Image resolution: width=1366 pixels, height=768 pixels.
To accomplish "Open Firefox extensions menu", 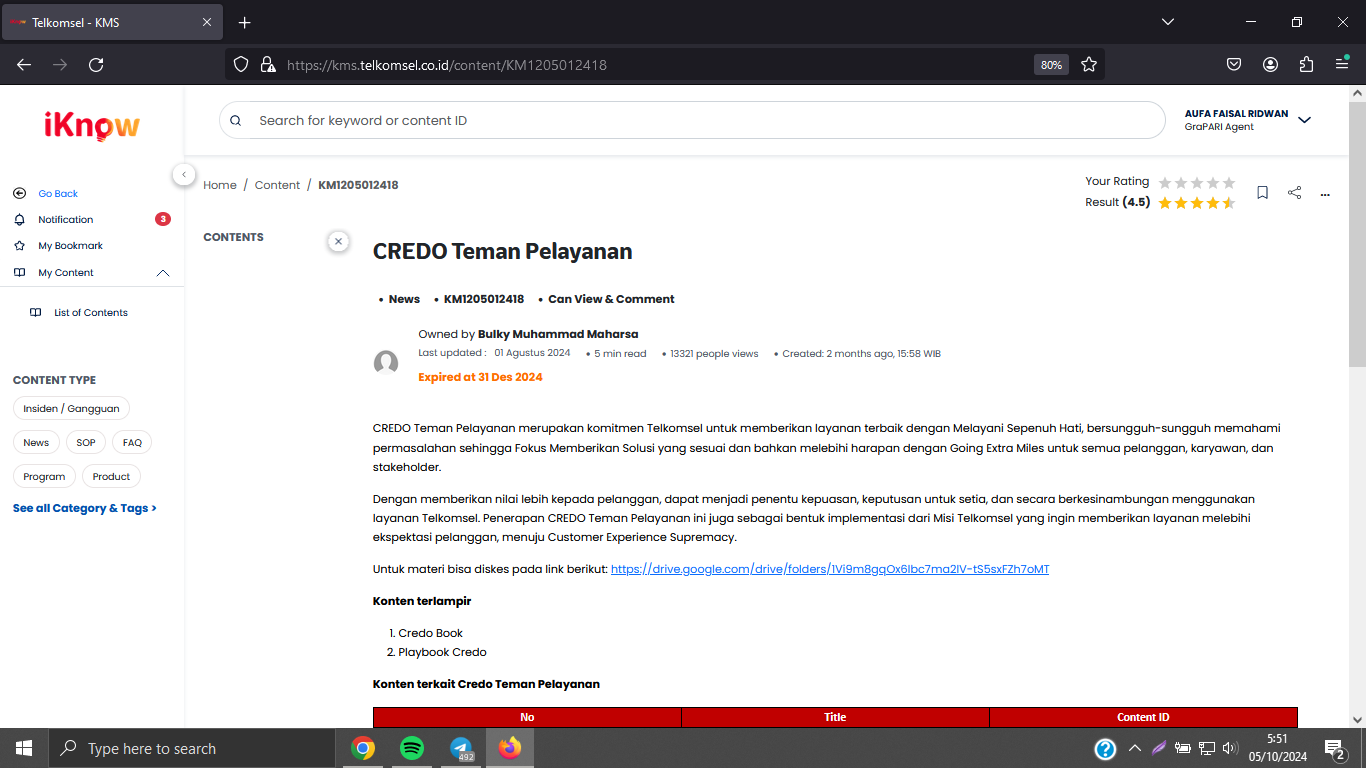I will click(x=1306, y=65).
